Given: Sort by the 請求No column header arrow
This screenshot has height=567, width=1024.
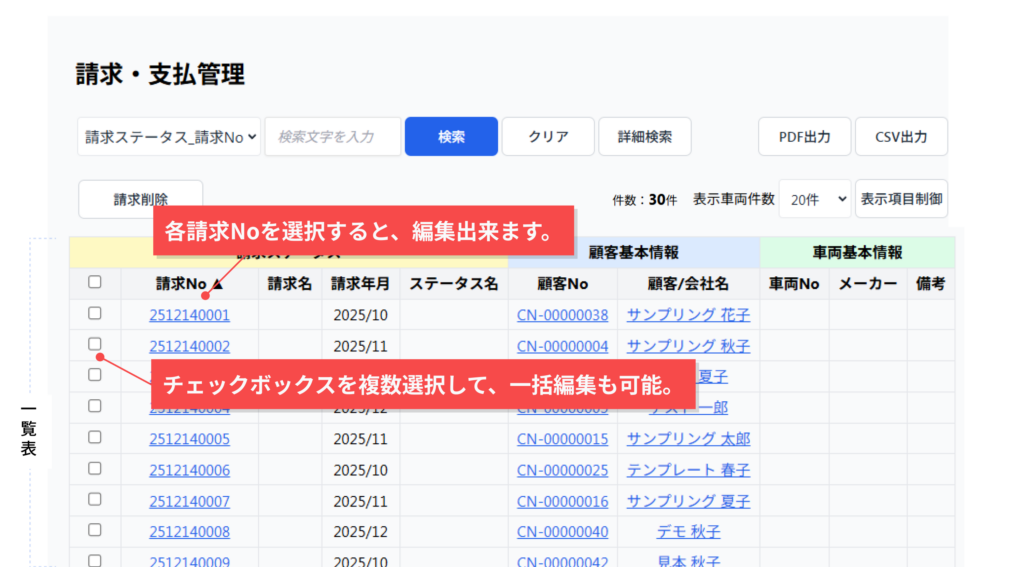Looking at the screenshot, I should (217, 284).
